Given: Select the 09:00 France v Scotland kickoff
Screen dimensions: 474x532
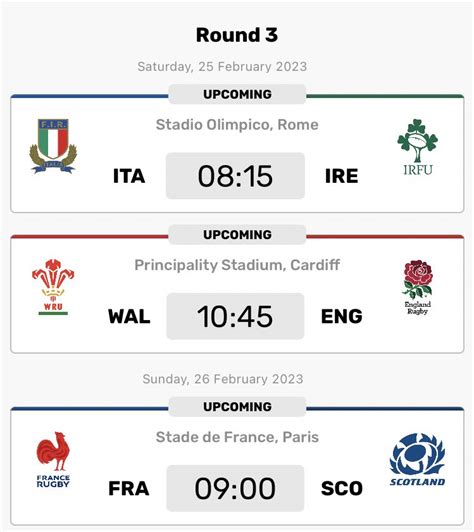Looking at the screenshot, I should [235, 488].
